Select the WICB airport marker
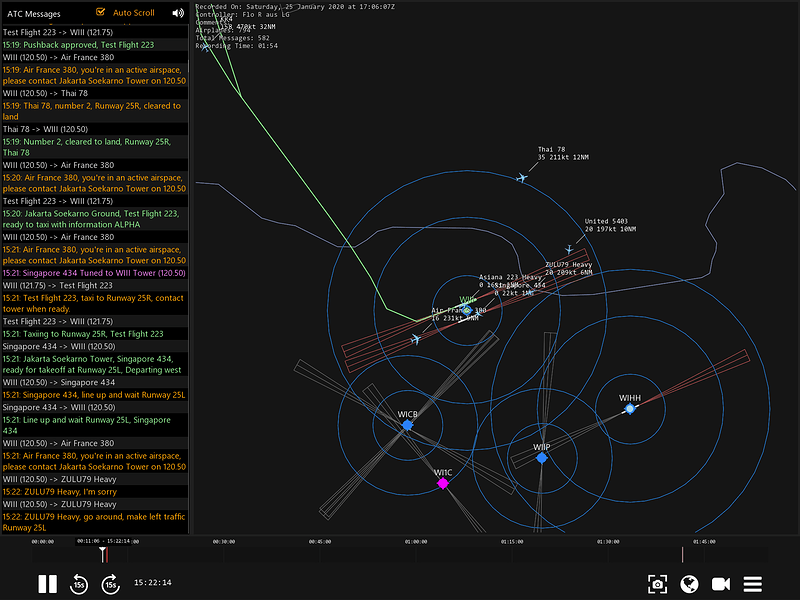Screen dimensions: 800x600 (407, 424)
